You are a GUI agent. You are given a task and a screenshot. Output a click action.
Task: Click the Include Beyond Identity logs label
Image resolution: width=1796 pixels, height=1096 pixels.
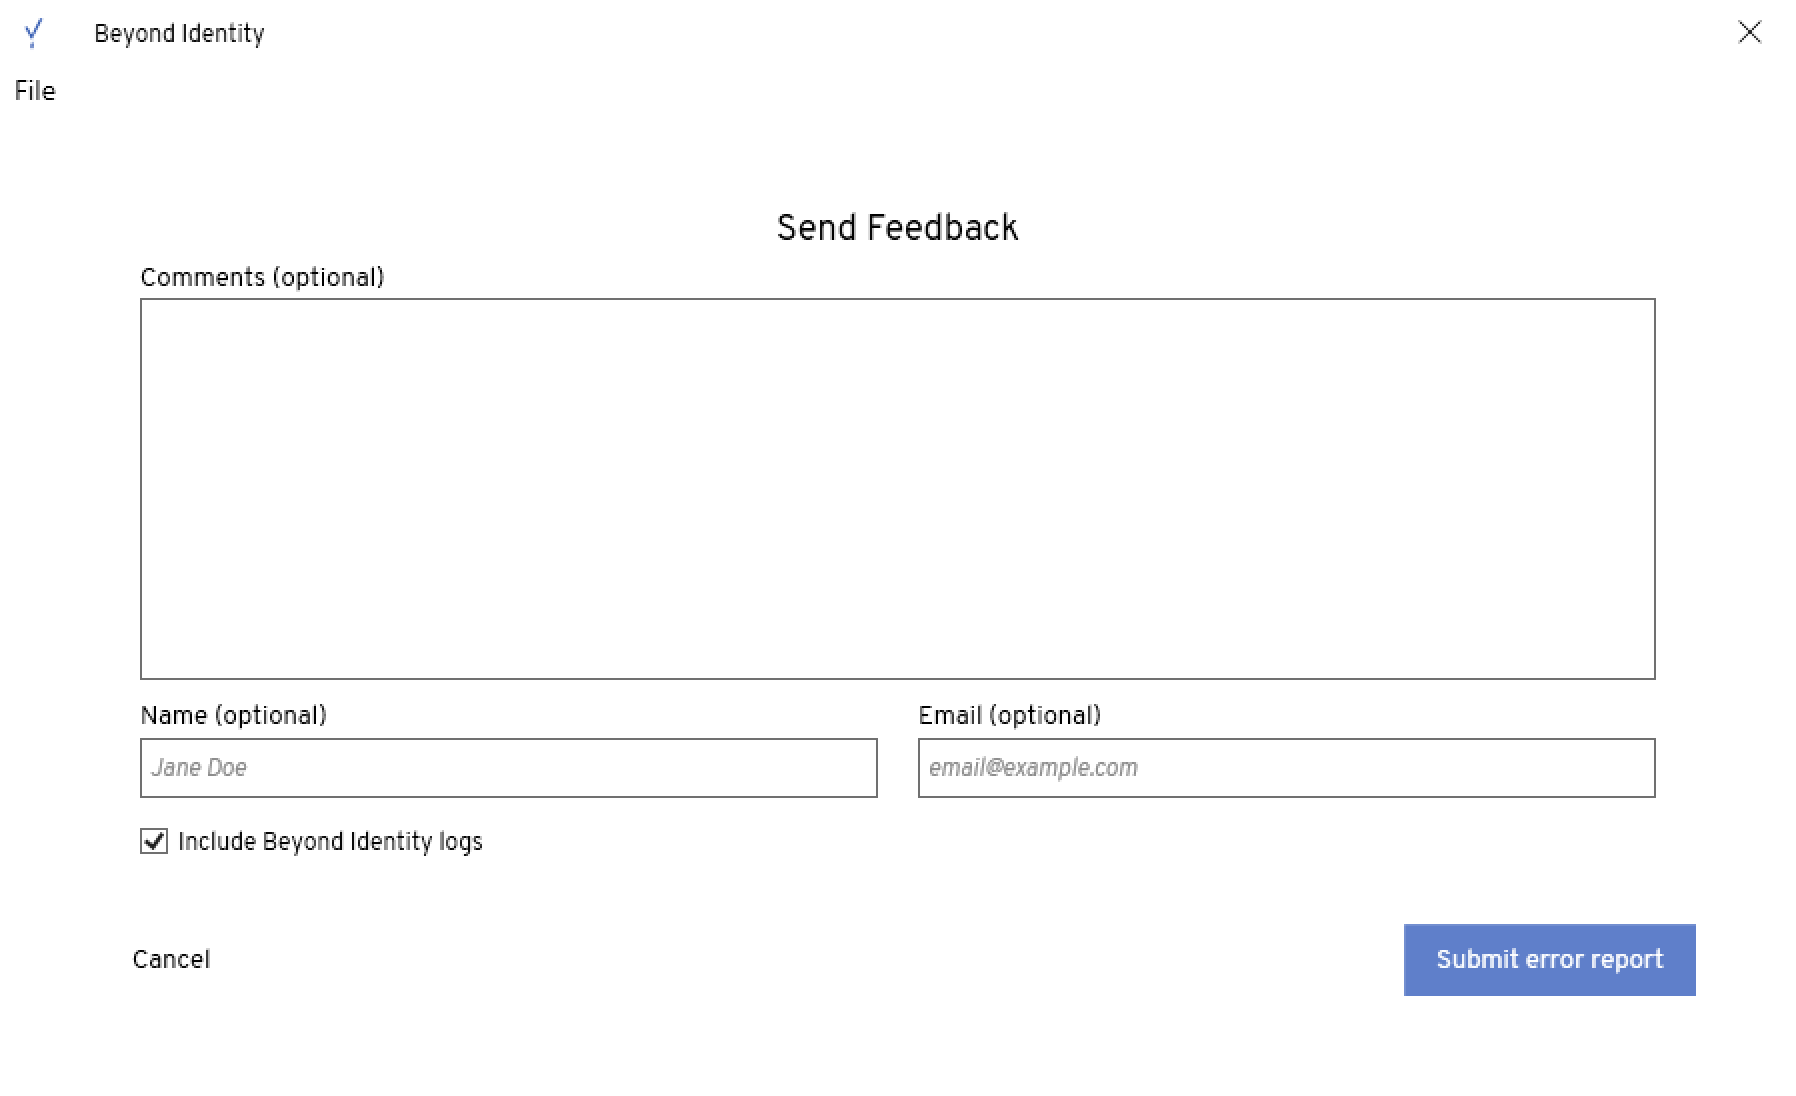coord(330,842)
